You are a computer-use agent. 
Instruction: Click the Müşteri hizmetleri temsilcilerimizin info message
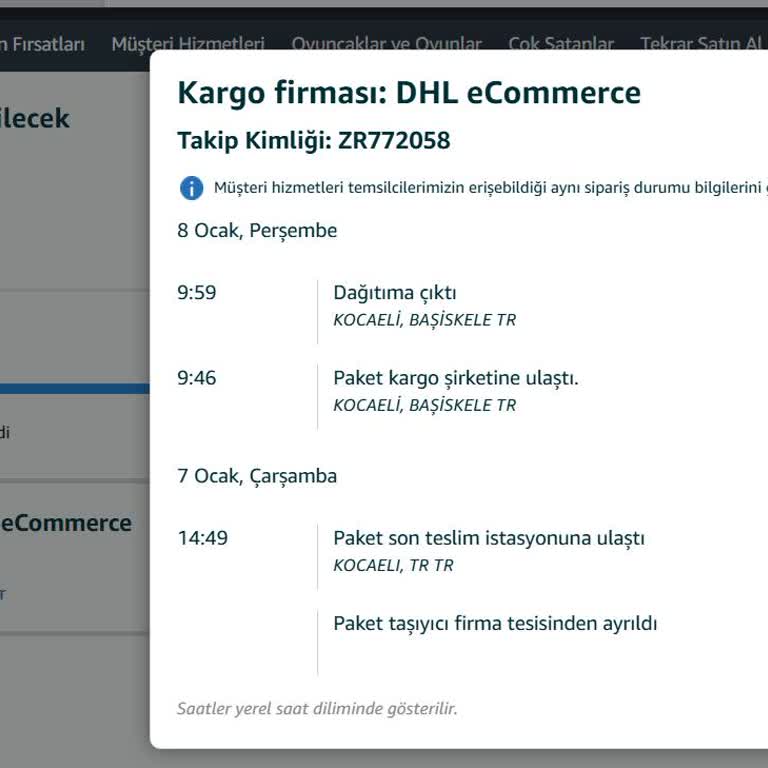pyautogui.click(x=491, y=188)
